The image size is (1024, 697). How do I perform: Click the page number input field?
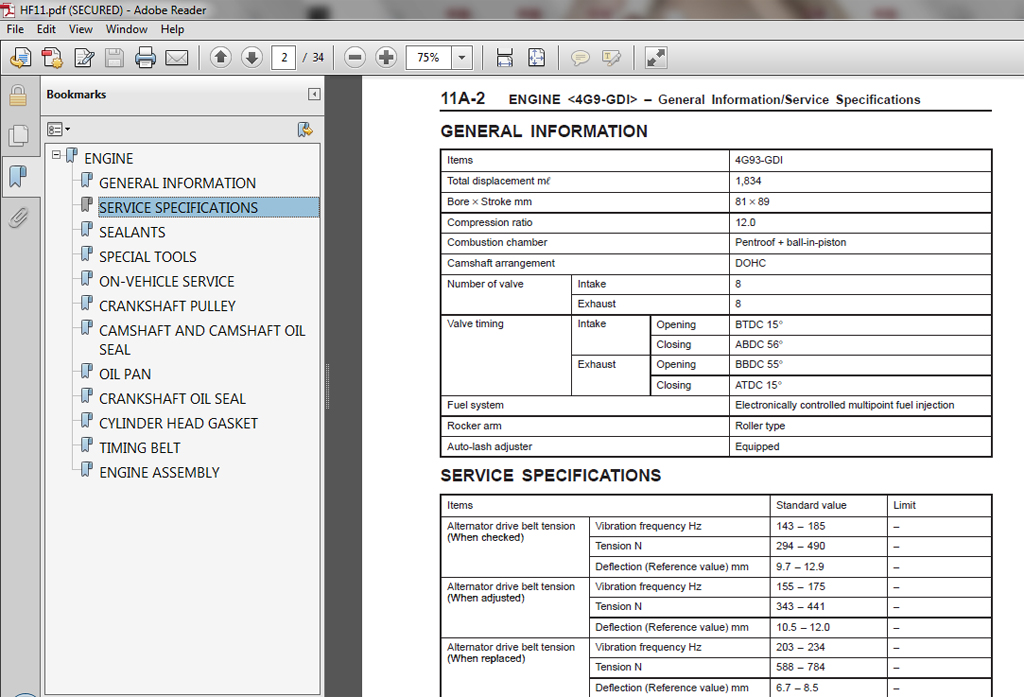pyautogui.click(x=284, y=57)
